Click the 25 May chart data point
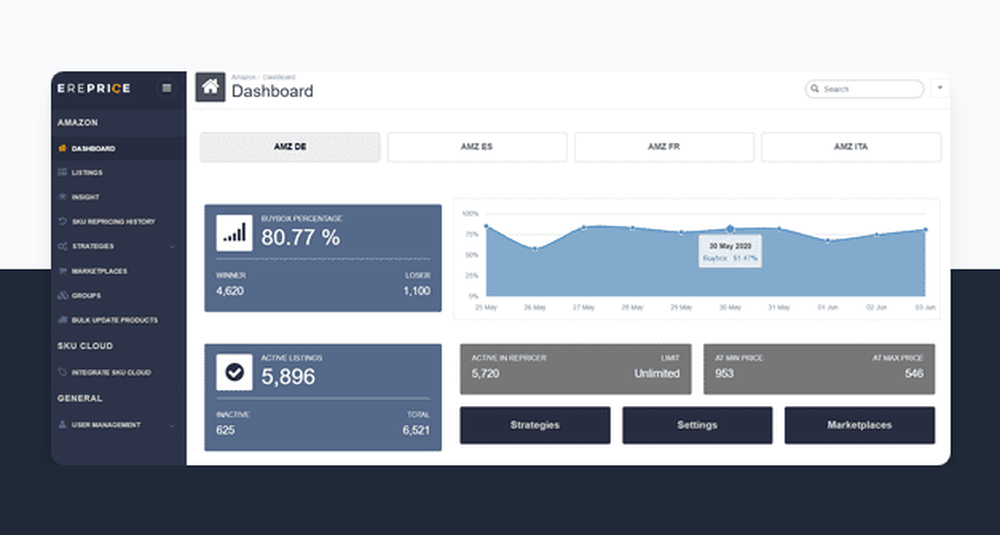The height and width of the screenshot is (535, 1000). (x=486, y=226)
